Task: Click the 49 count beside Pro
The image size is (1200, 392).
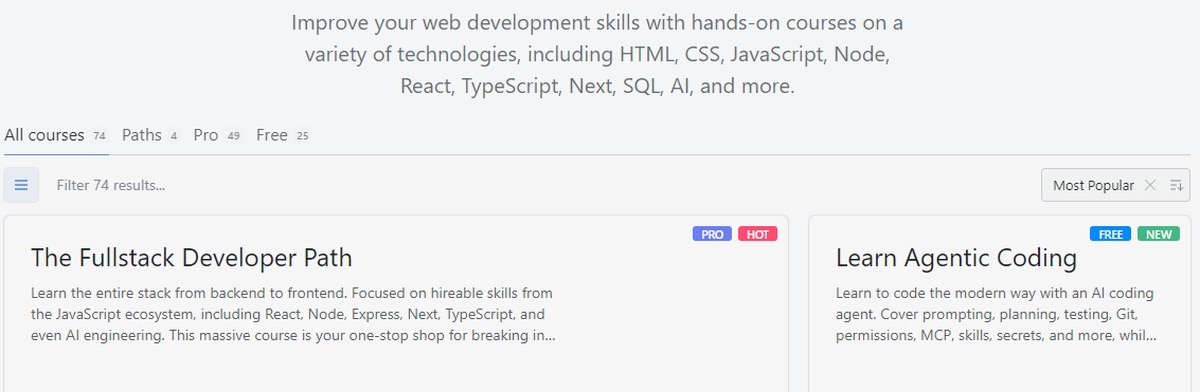Action: pyautogui.click(x=234, y=136)
